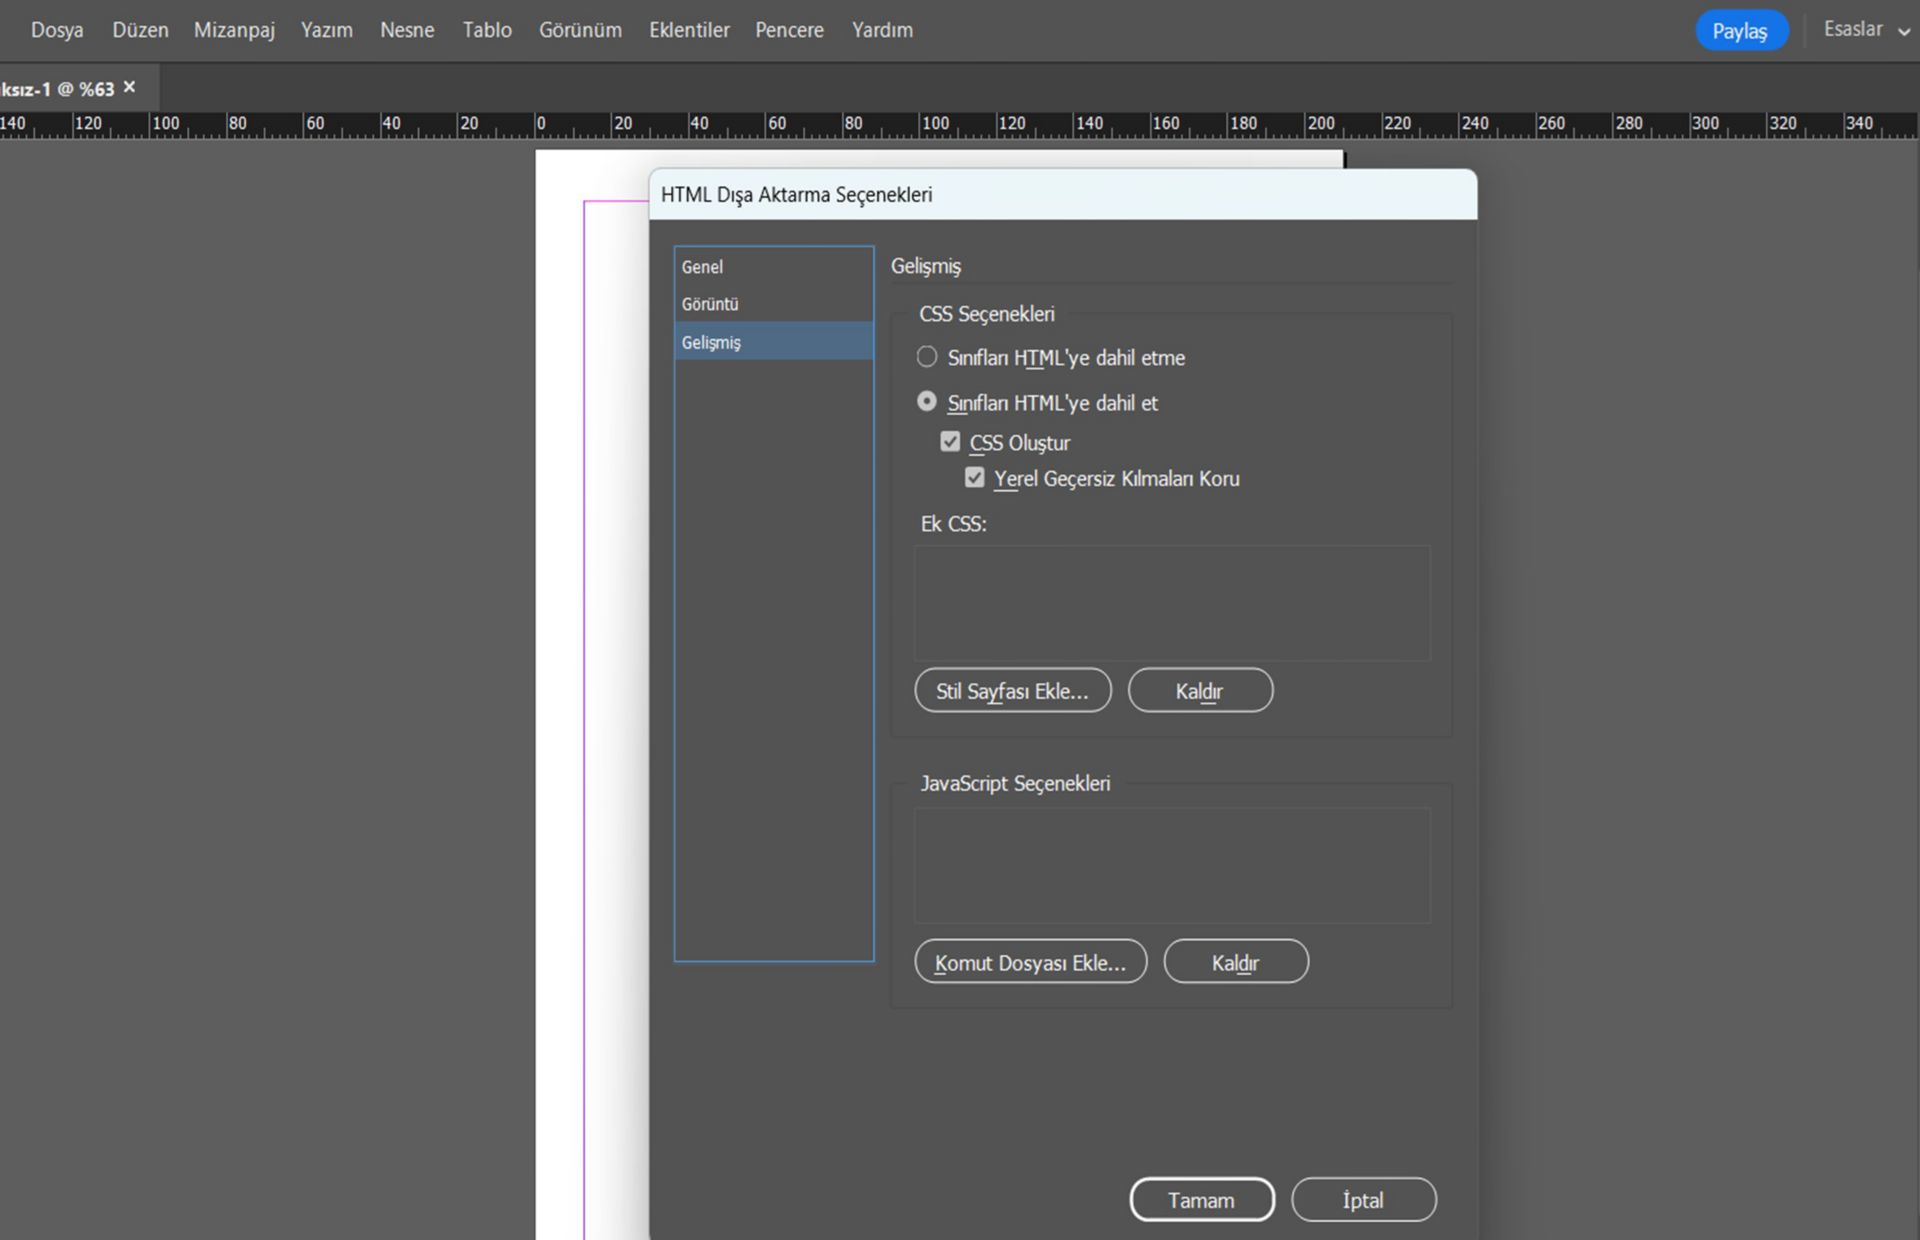Select 'Sınıfları HTML'ye dahil etme' radio button

927,357
